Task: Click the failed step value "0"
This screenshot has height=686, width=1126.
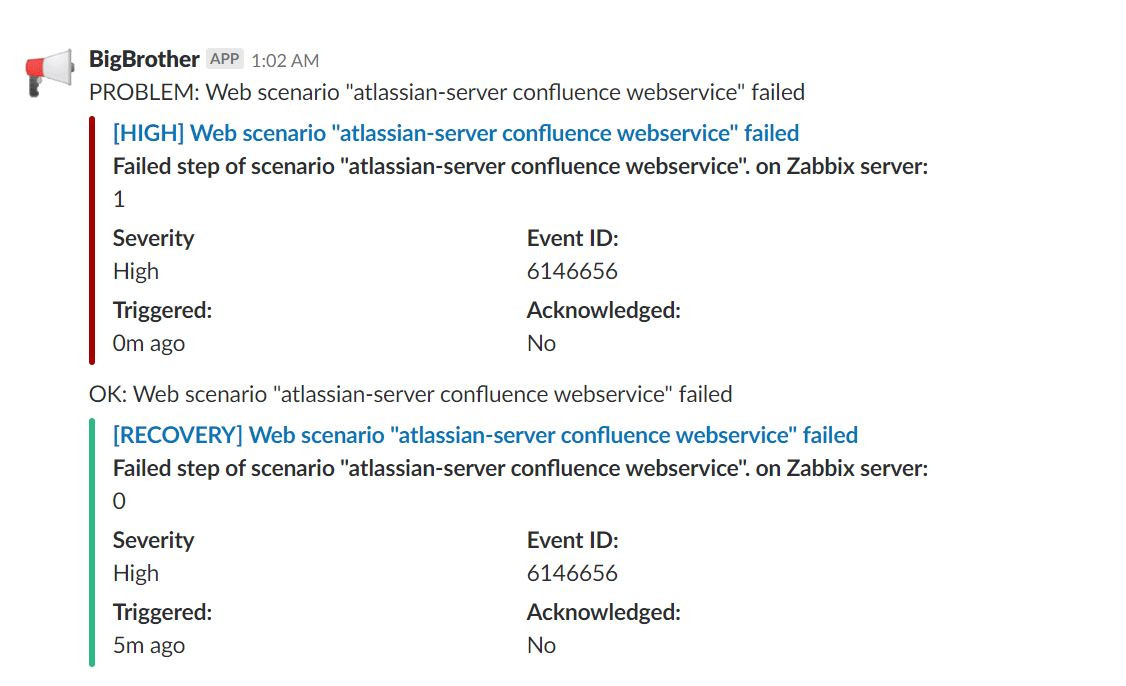Action: coord(119,501)
